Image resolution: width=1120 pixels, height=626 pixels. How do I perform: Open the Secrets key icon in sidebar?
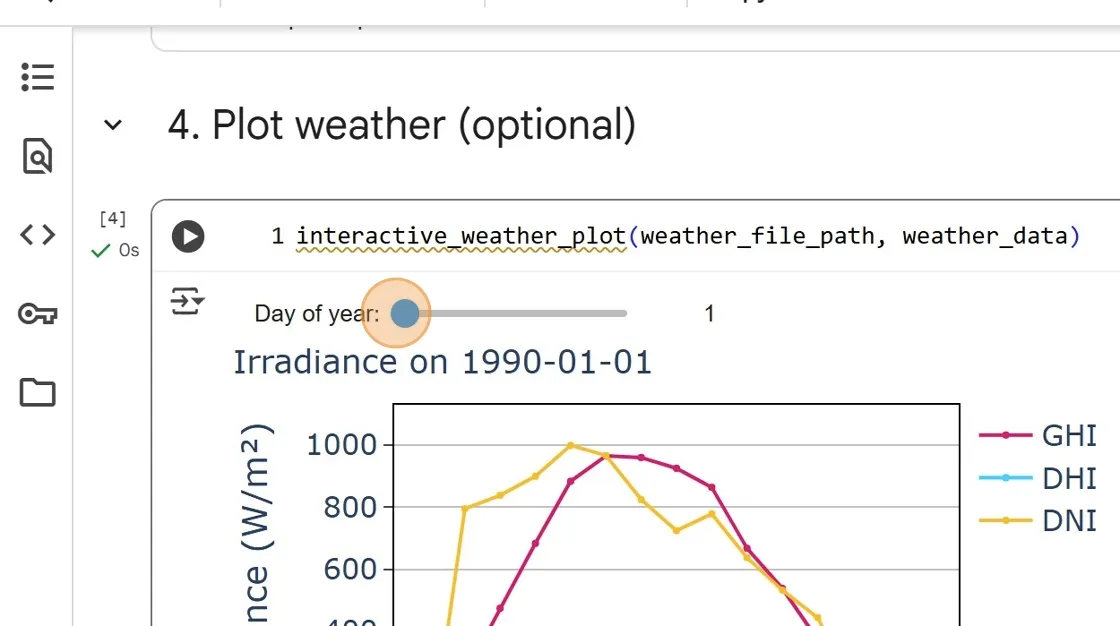(37, 314)
